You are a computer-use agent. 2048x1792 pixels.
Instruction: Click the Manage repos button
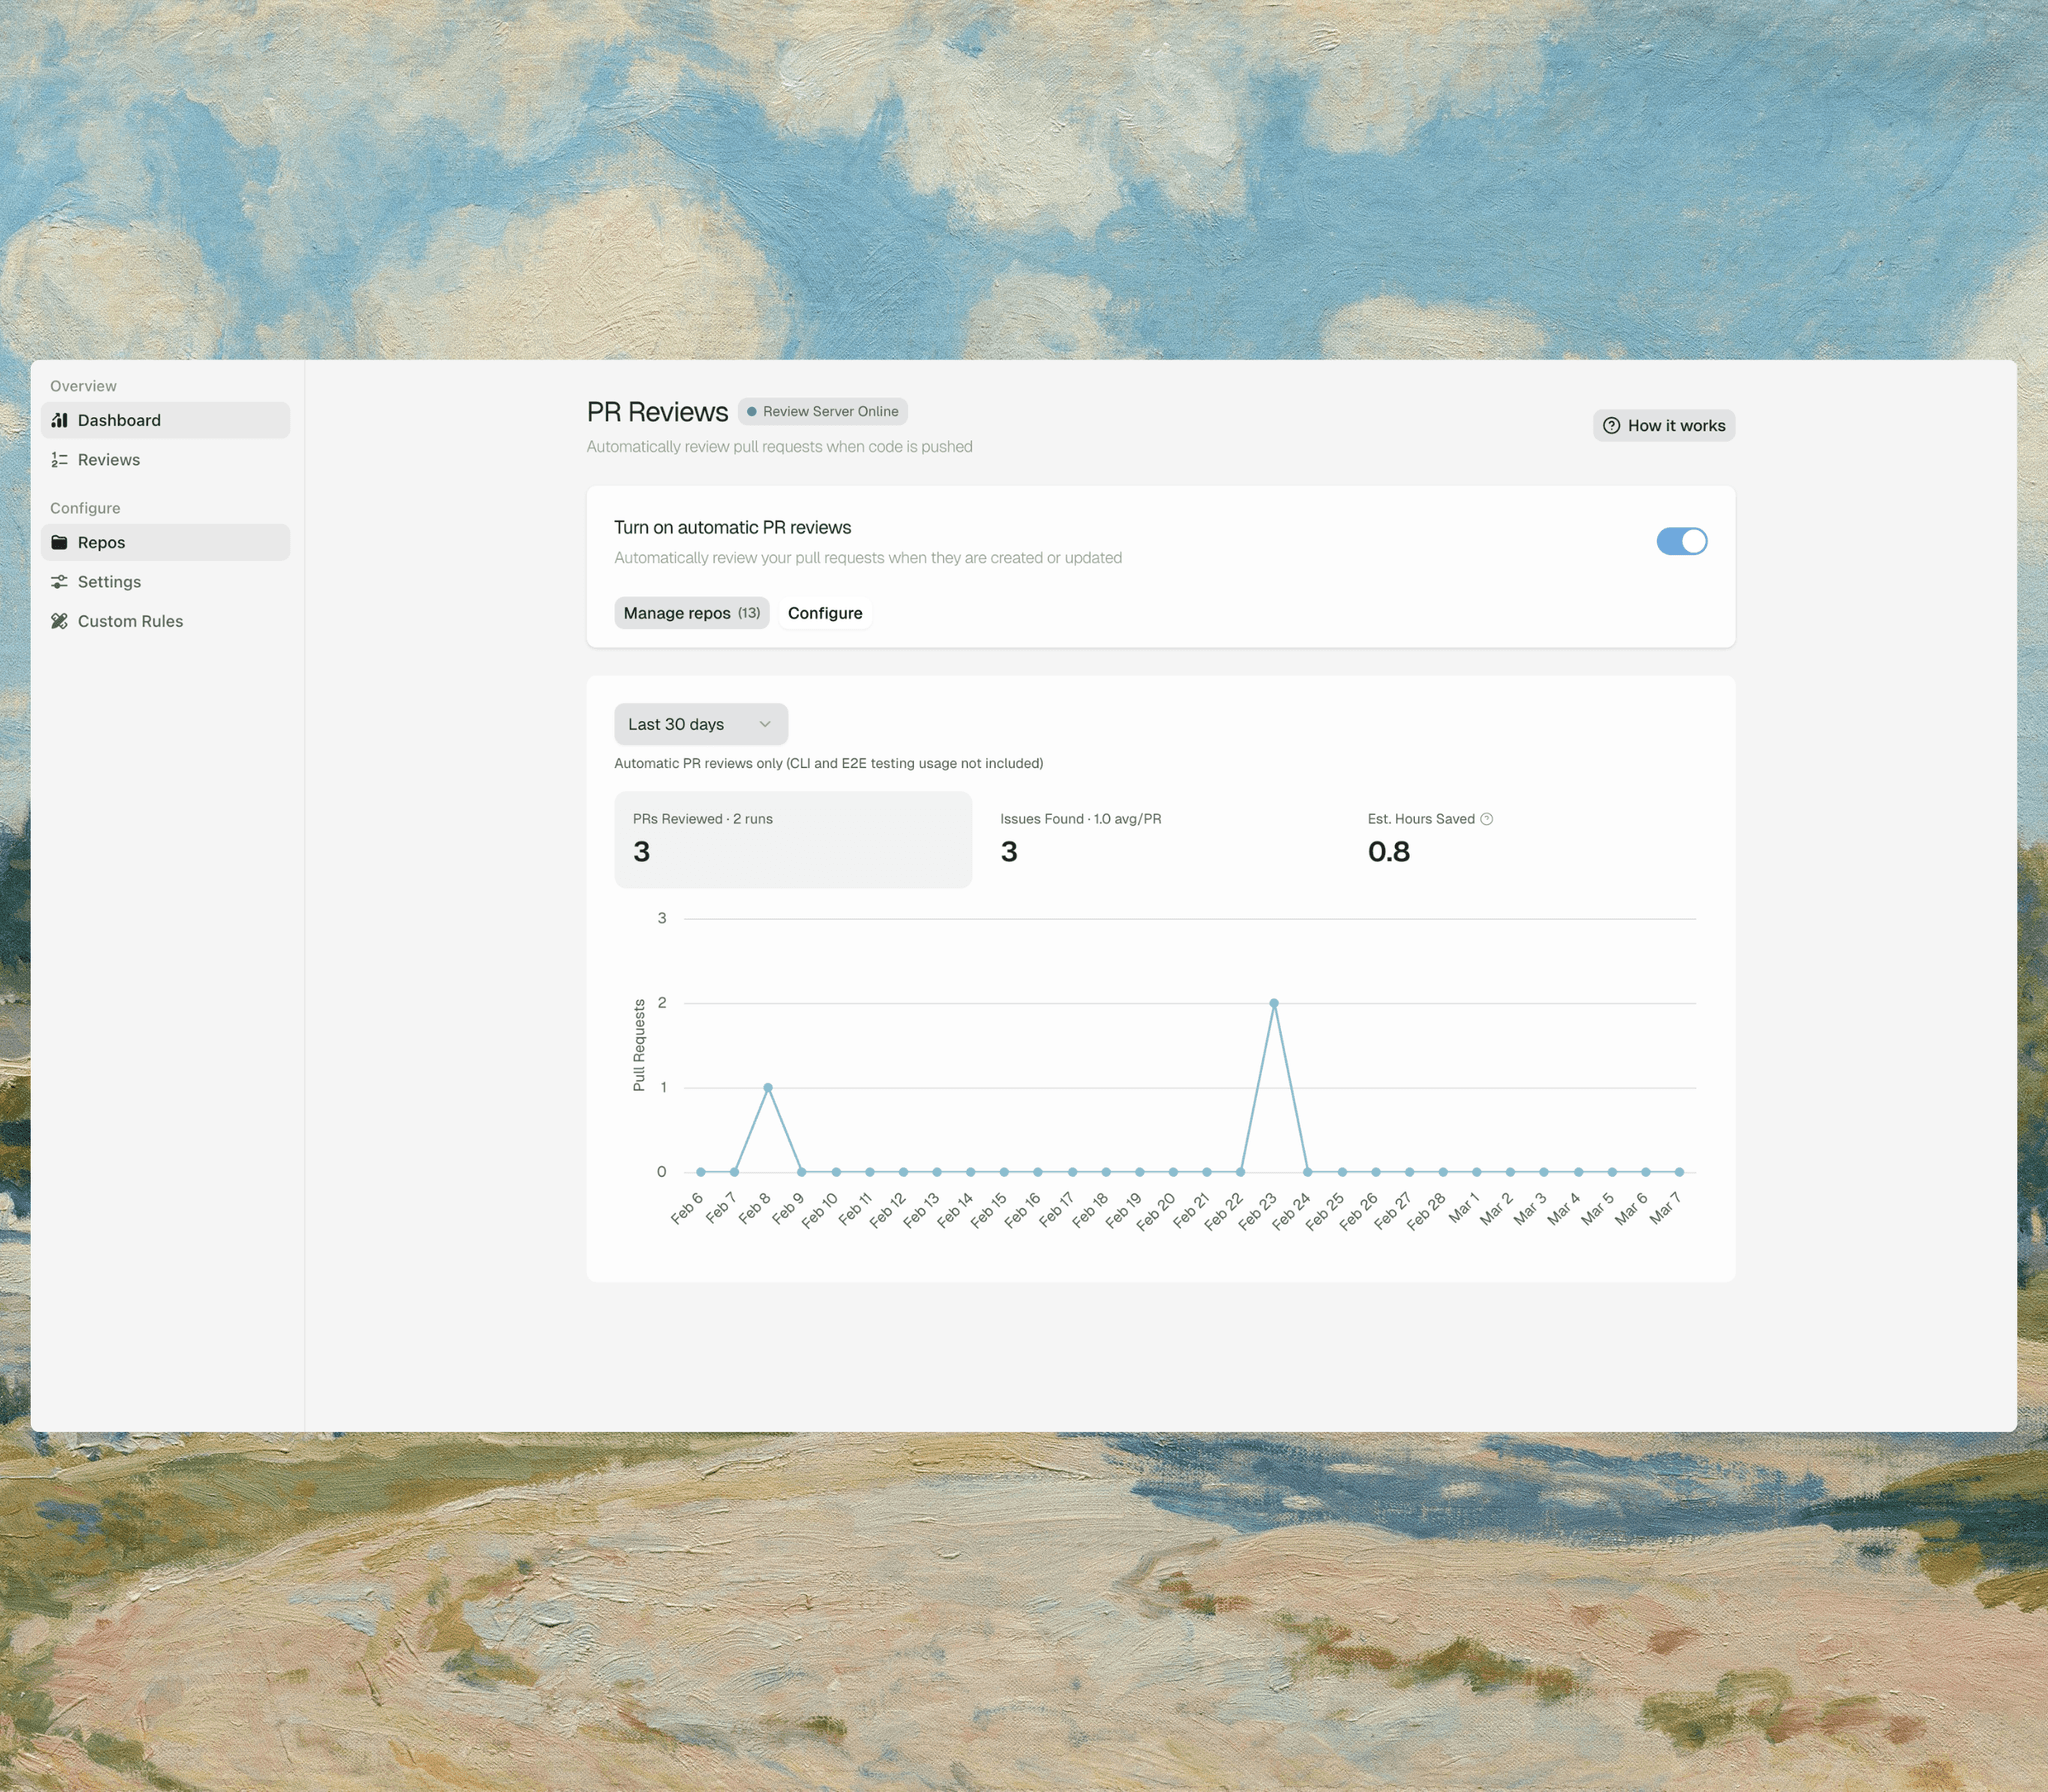click(x=691, y=613)
